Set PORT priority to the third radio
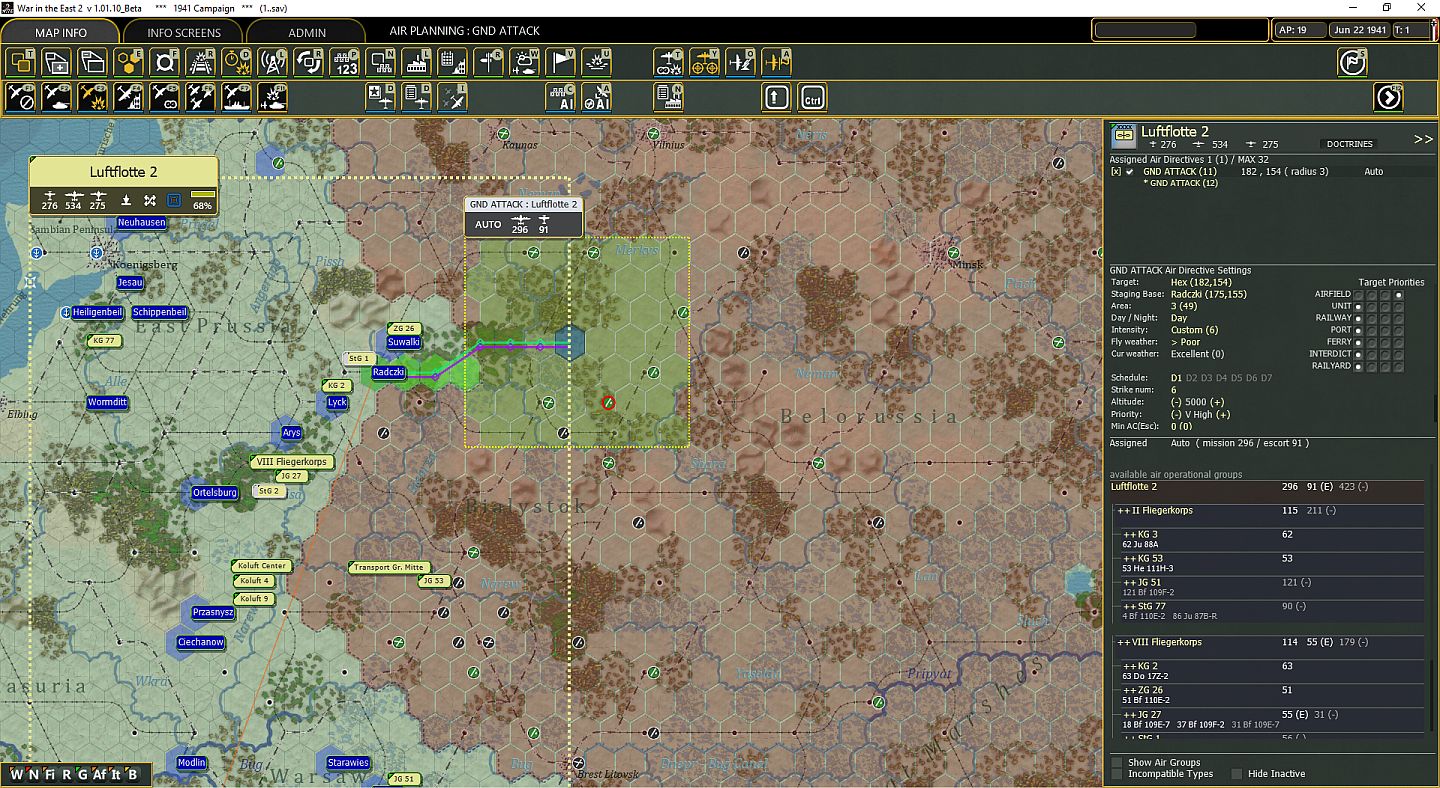The width and height of the screenshot is (1440, 788). (x=1385, y=331)
